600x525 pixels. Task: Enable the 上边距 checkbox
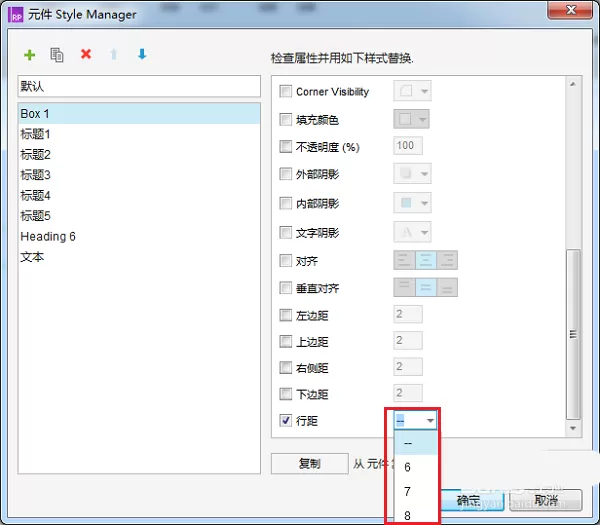[x=285, y=341]
